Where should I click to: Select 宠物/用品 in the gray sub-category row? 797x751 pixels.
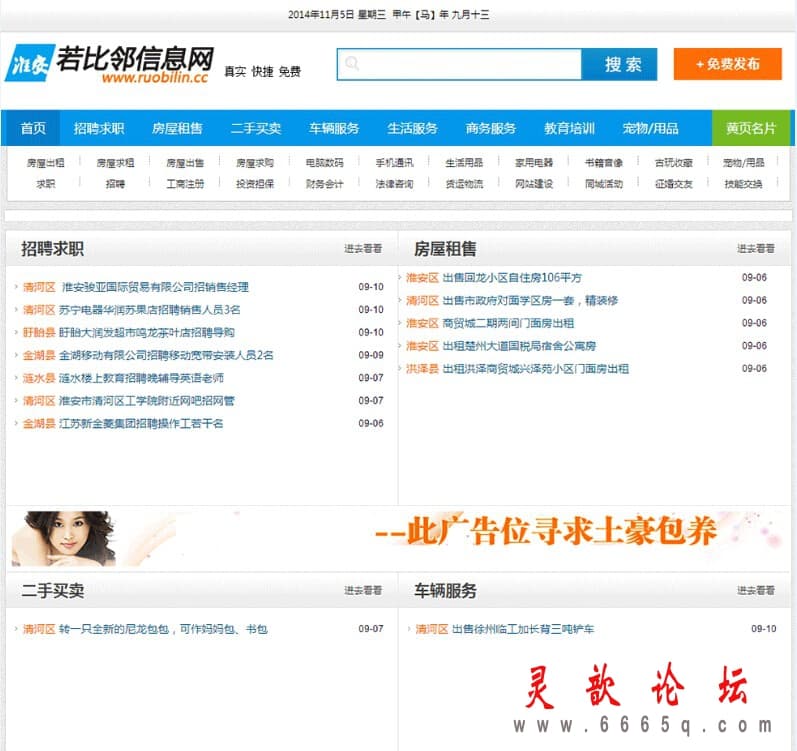(x=744, y=163)
